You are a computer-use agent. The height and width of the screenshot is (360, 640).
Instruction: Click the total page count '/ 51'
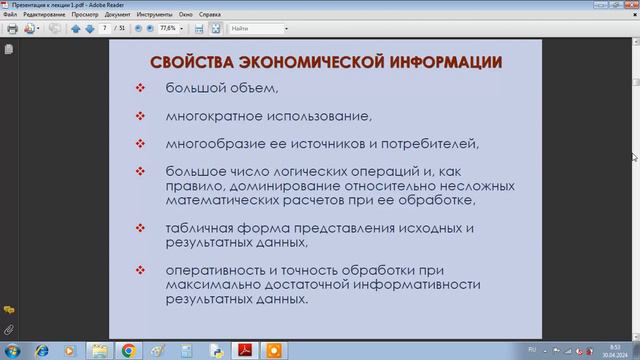pos(120,28)
